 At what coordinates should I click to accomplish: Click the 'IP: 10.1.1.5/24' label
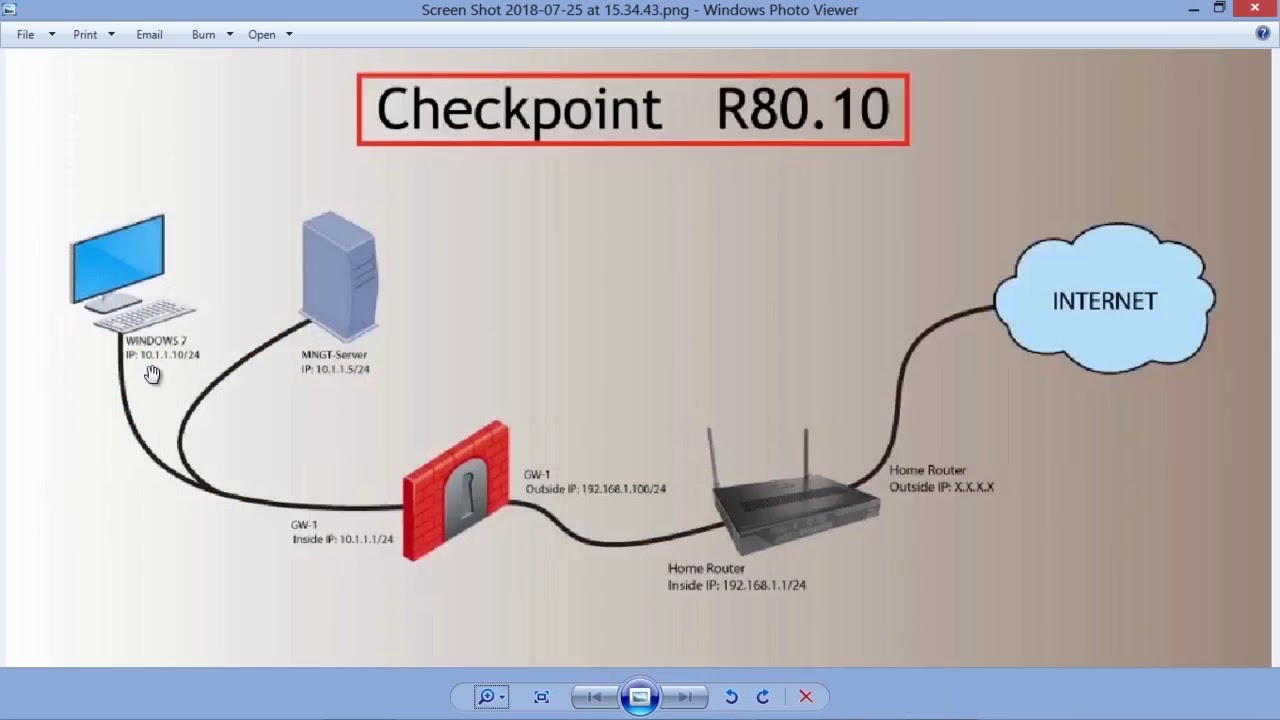pyautogui.click(x=336, y=369)
